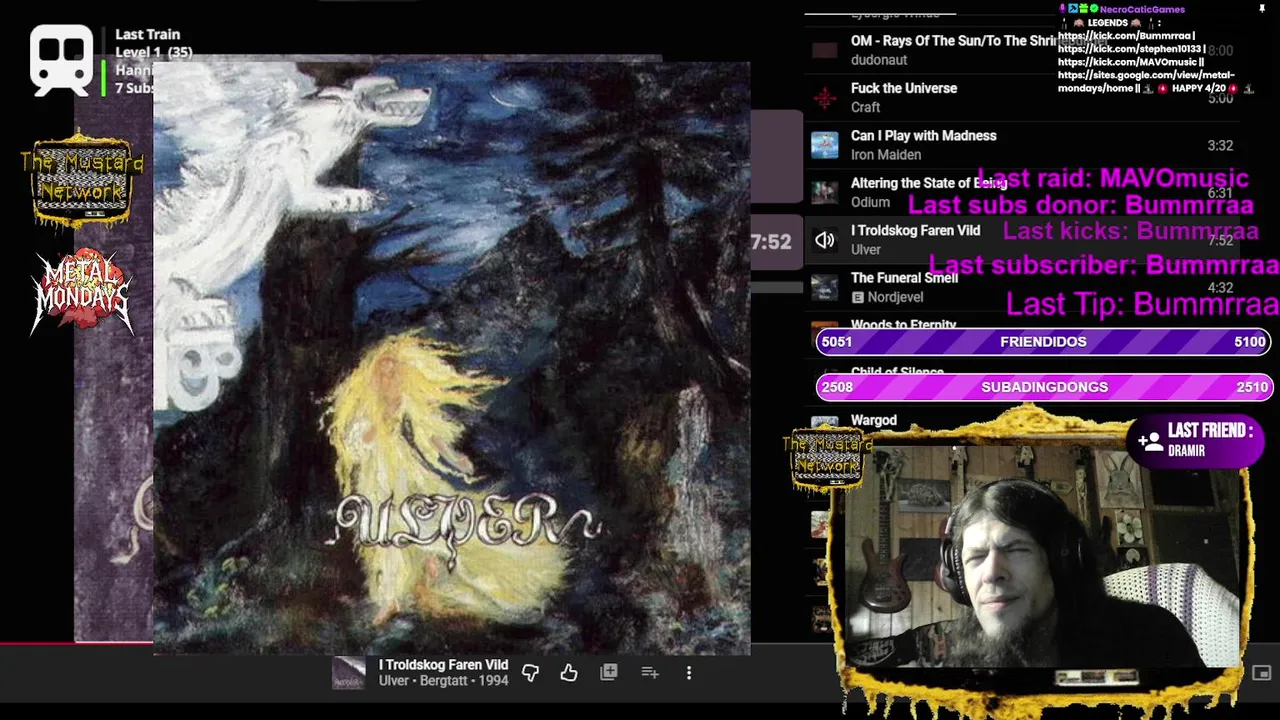
Task: Play Can I Play with Madness
Action: point(923,135)
